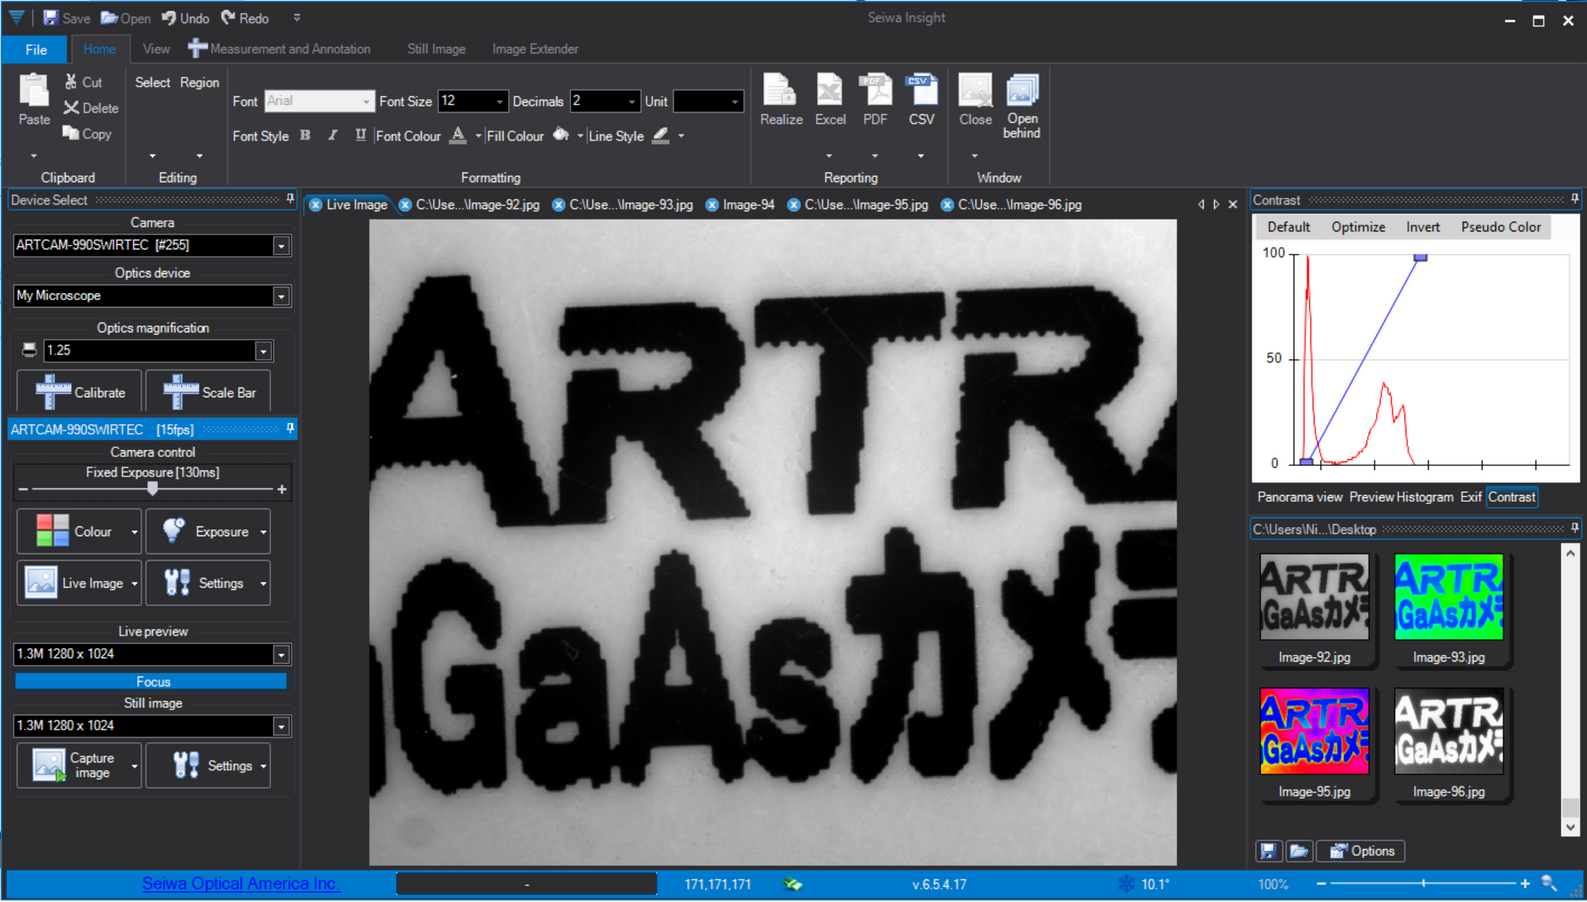
Task: Click the Redo arrow
Action: tap(228, 18)
